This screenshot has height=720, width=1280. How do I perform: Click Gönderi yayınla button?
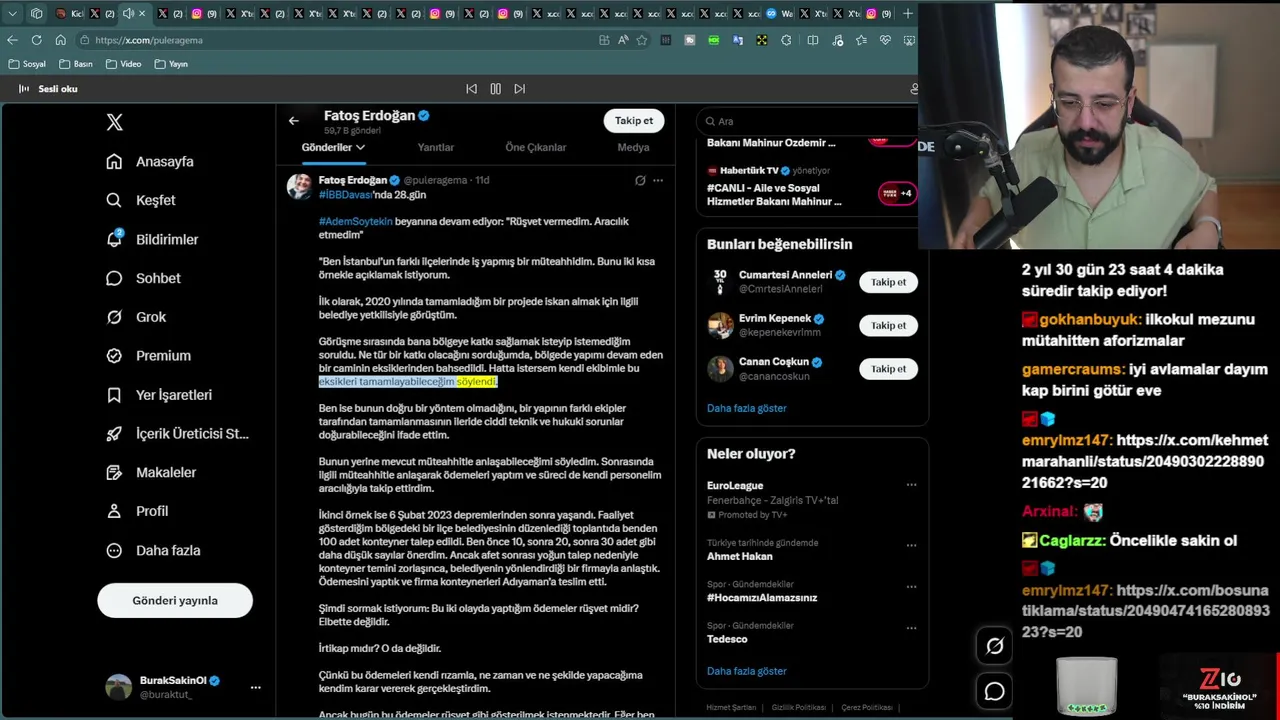pos(175,600)
